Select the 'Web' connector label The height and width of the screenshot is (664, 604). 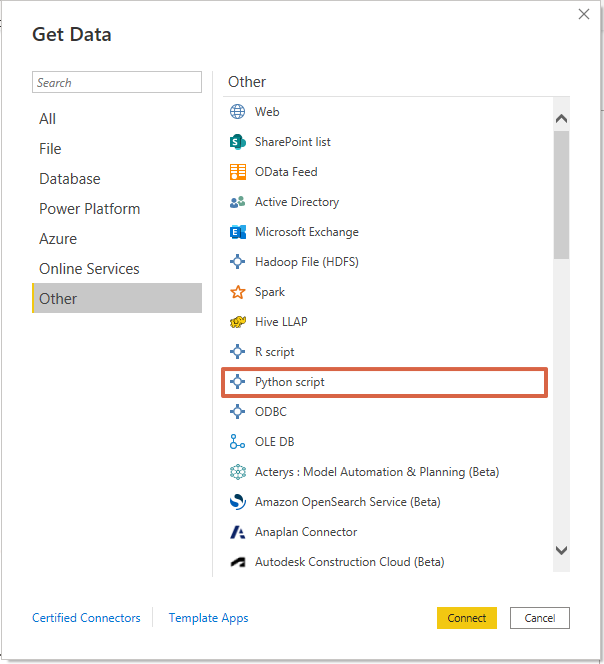(267, 112)
